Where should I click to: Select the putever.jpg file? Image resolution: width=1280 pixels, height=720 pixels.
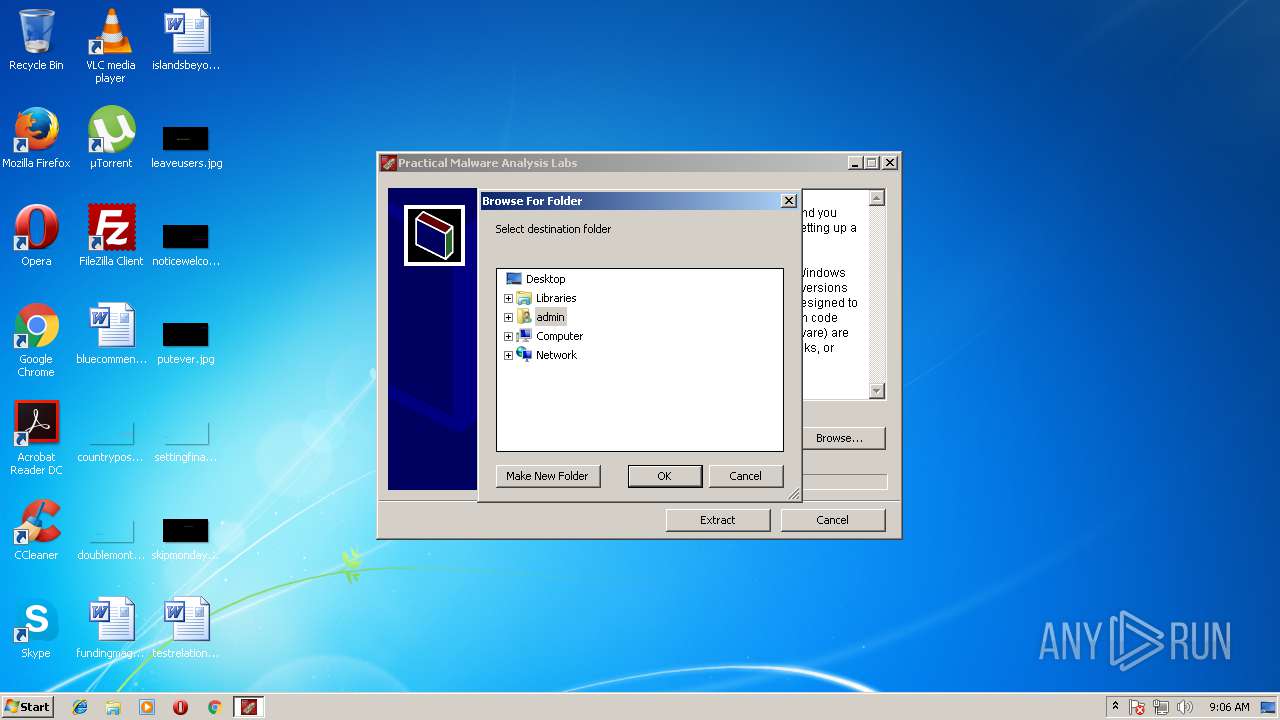tap(186, 341)
